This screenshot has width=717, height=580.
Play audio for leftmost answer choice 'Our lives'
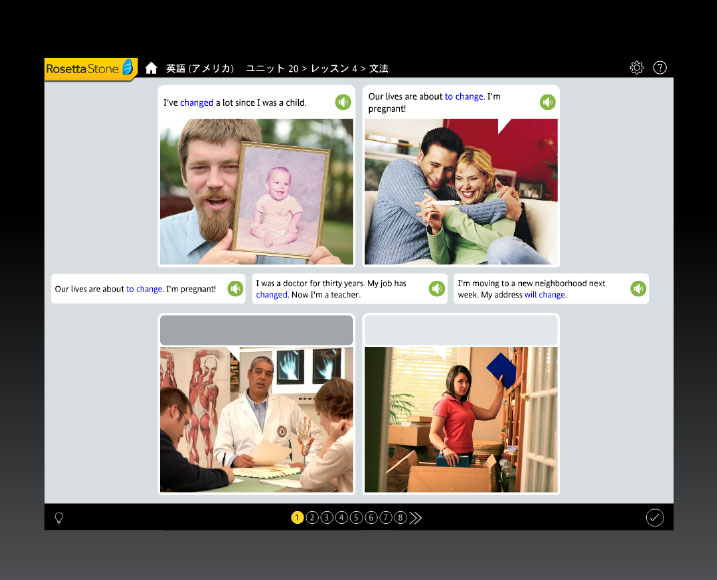[235, 289]
